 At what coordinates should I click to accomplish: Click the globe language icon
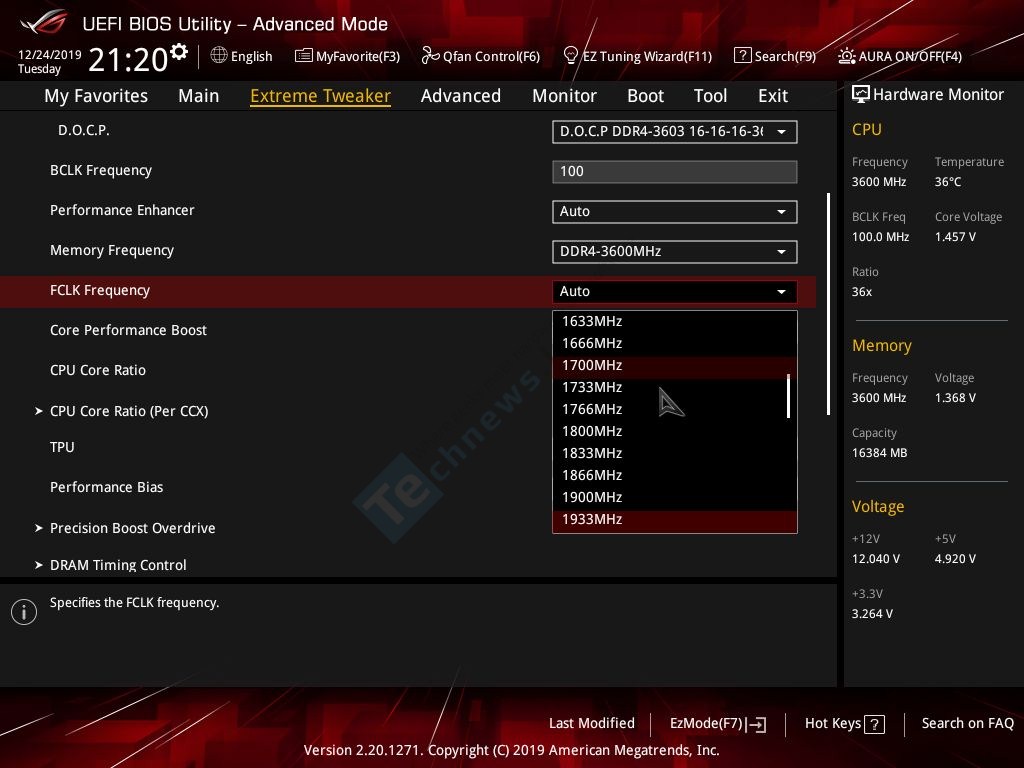pos(219,56)
